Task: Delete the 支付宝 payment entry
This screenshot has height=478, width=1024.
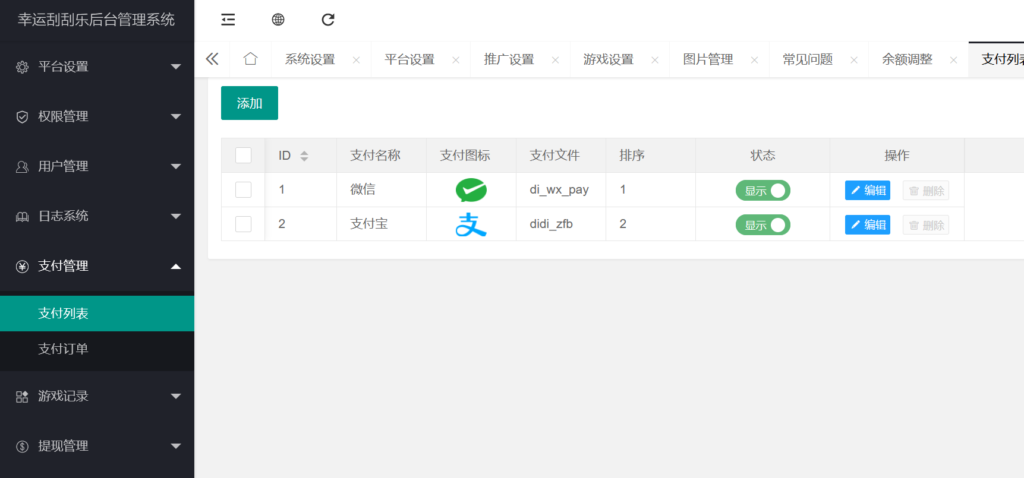Action: [x=926, y=225]
